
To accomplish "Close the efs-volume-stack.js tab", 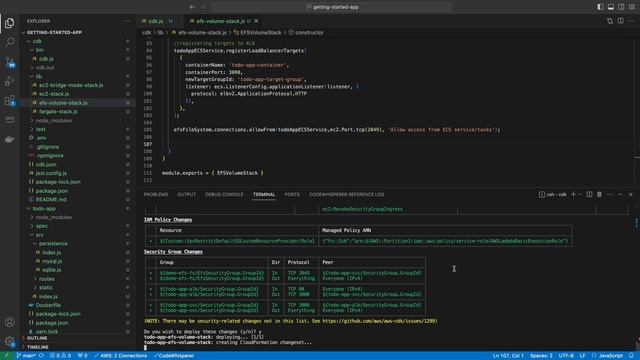I will tap(256, 21).
